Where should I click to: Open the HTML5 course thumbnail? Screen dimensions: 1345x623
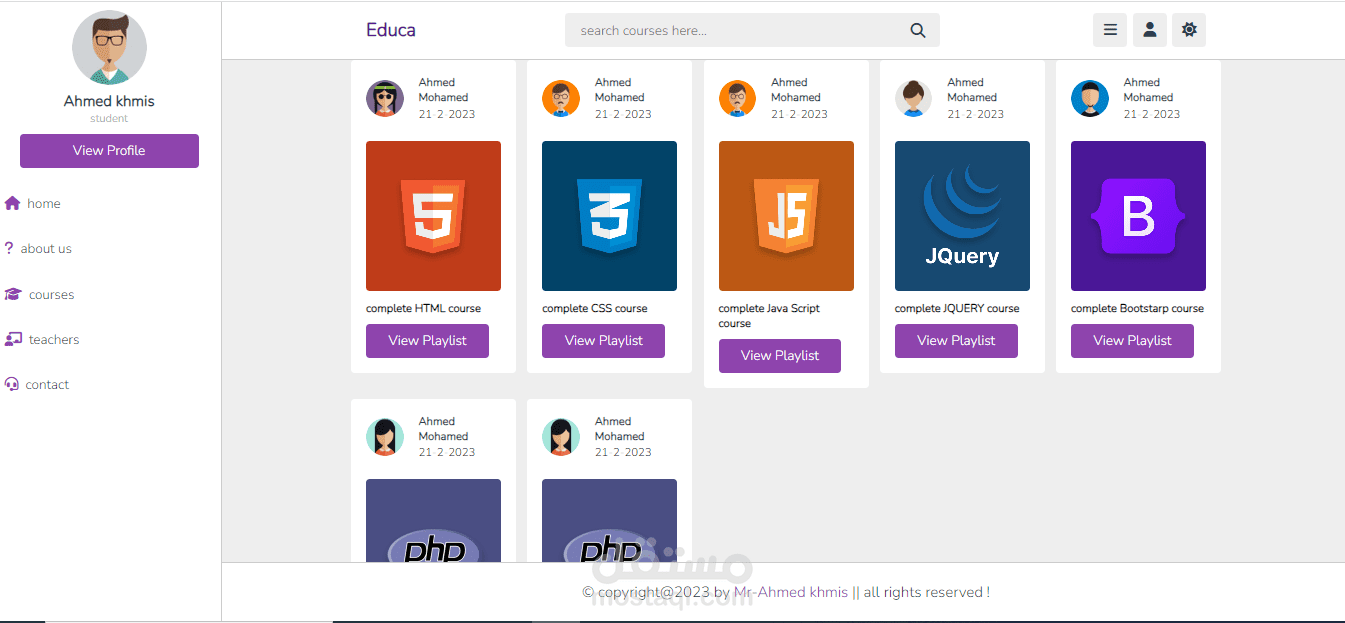click(433, 216)
